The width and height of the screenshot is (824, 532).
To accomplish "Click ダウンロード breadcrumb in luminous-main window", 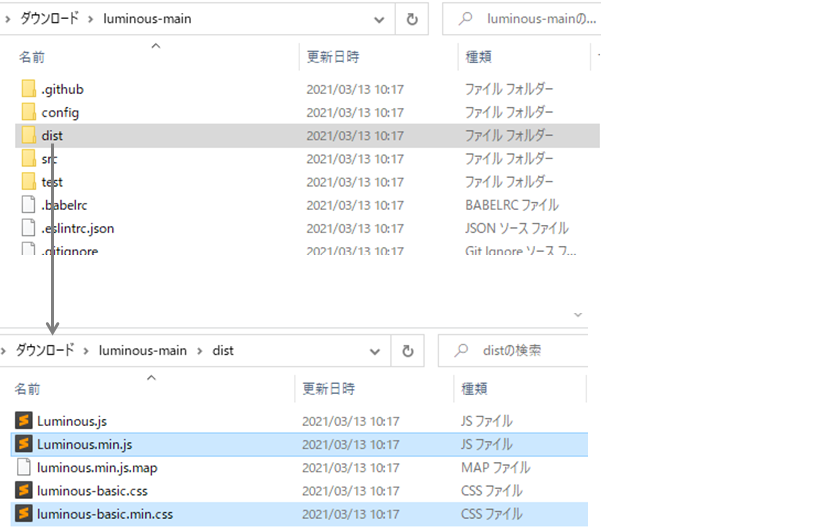I will (49, 18).
